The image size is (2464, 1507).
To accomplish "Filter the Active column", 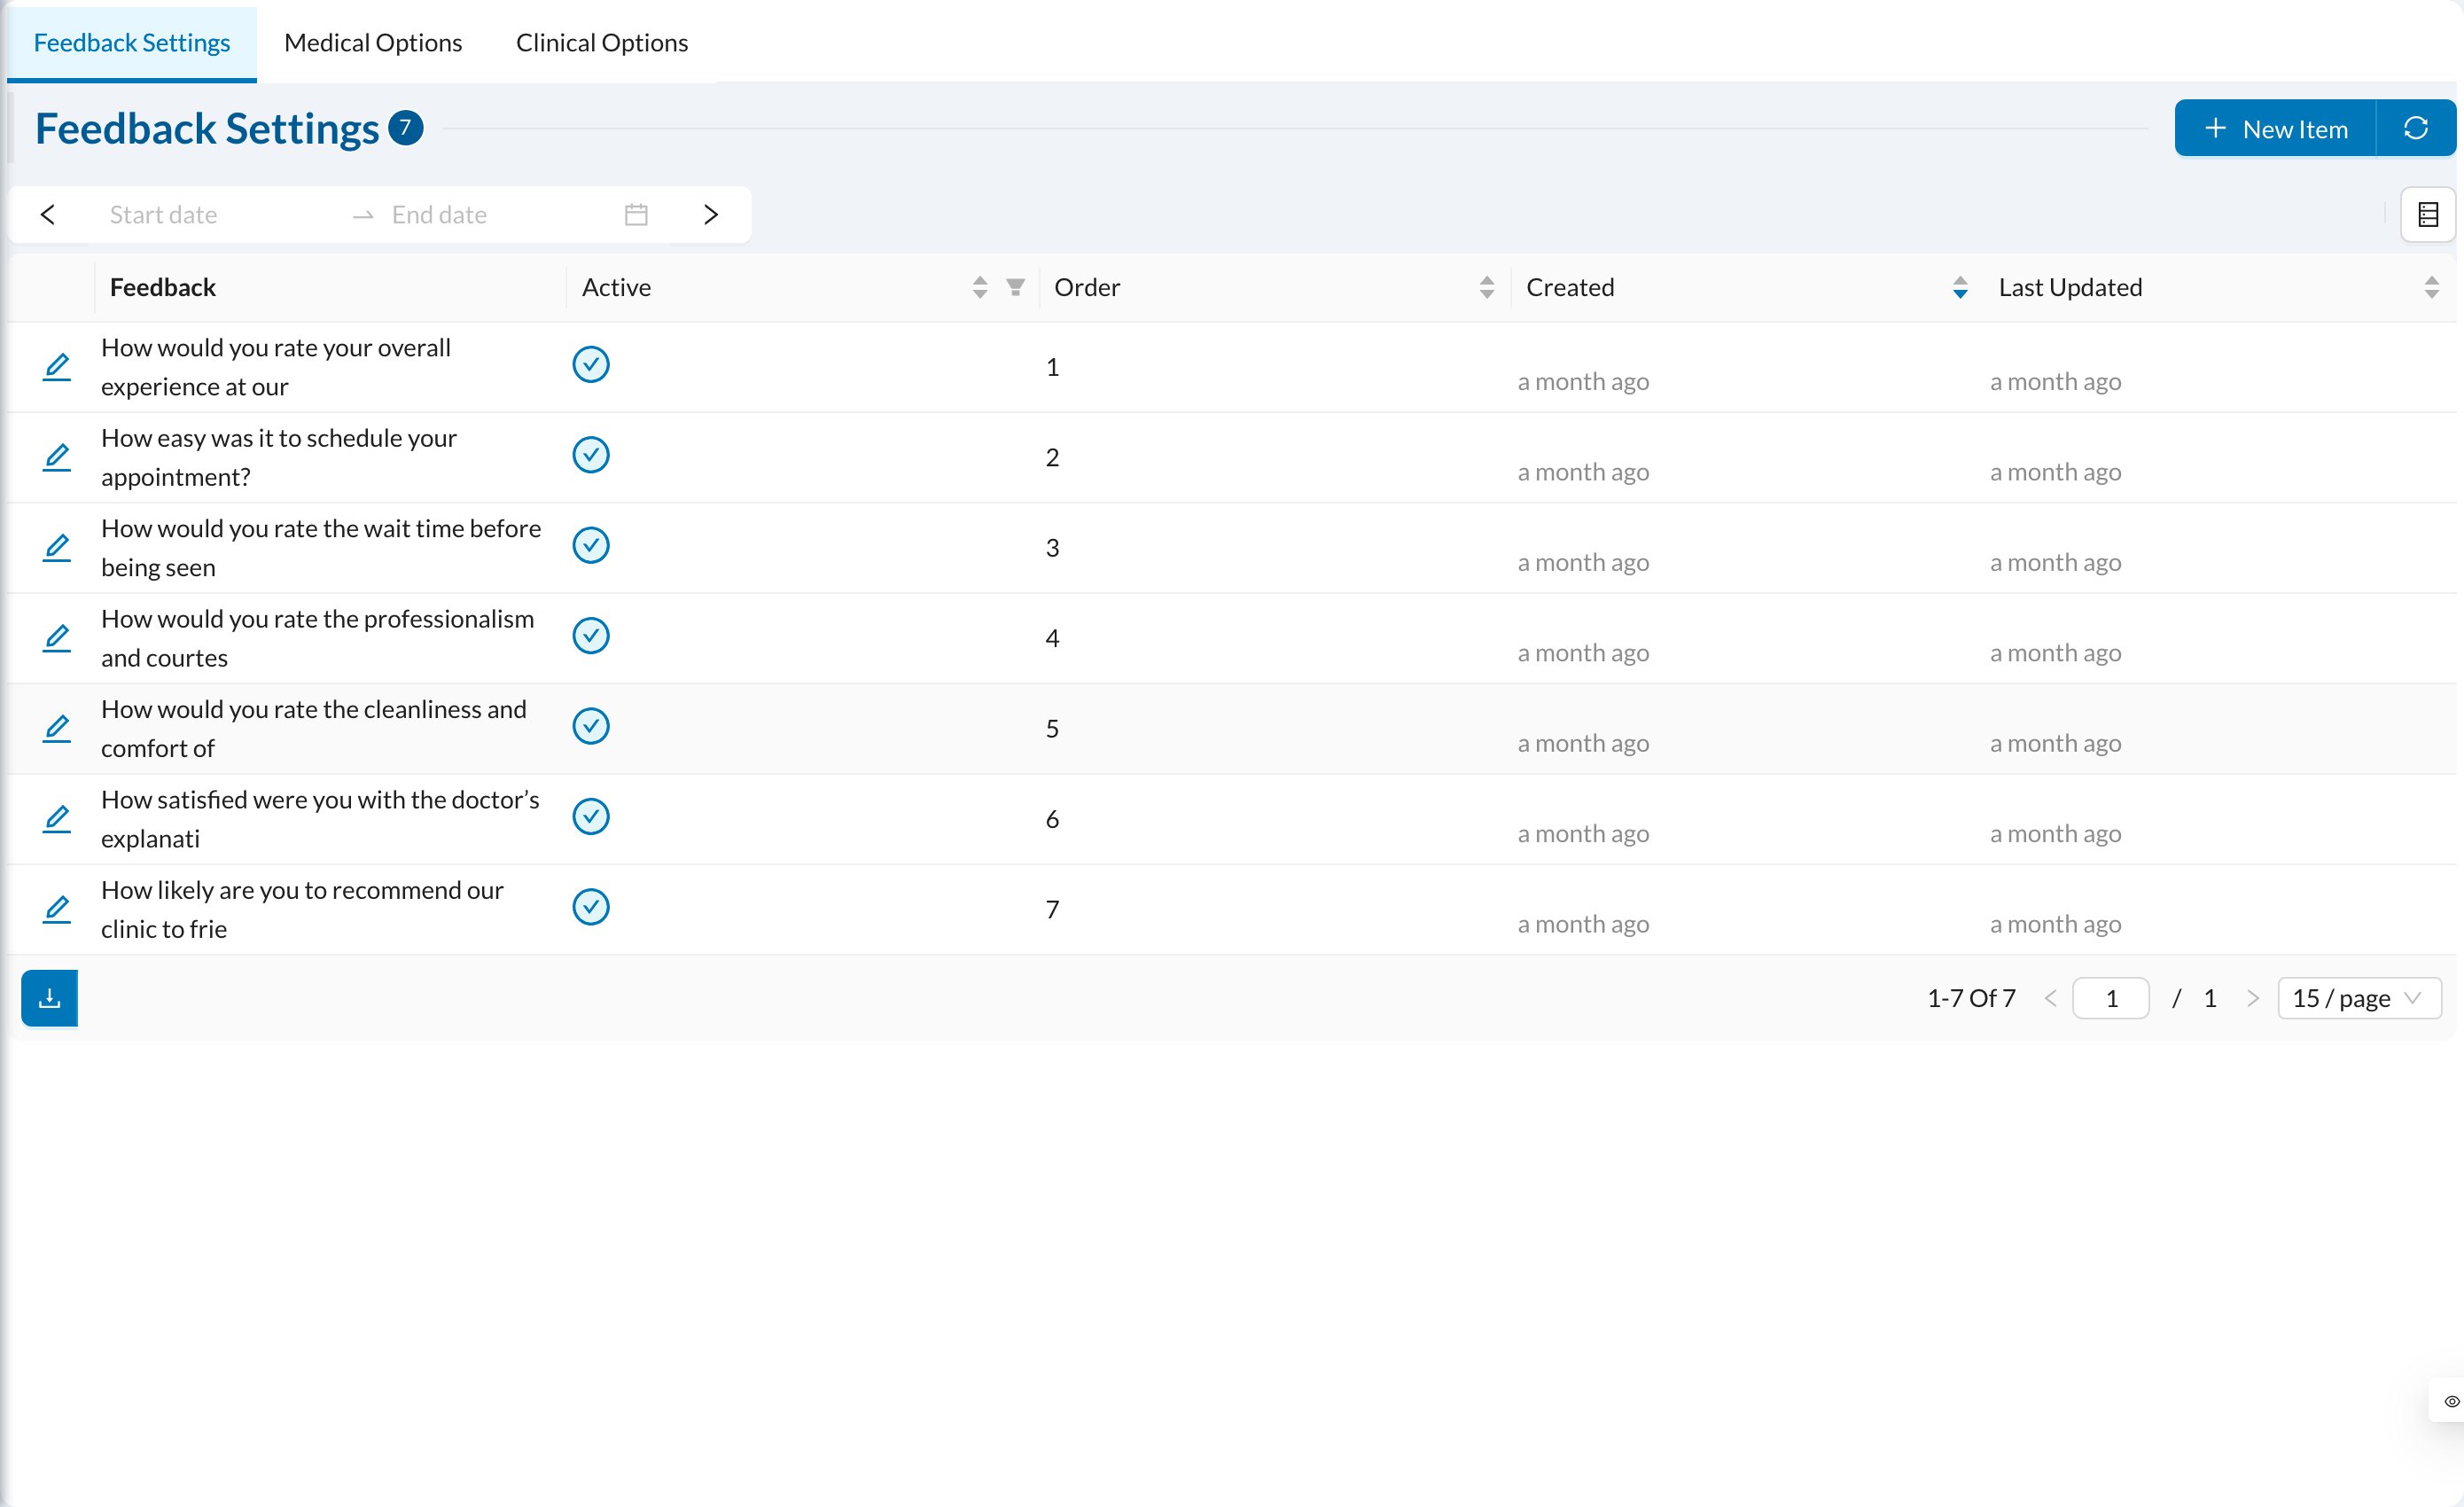I will pos(1015,288).
